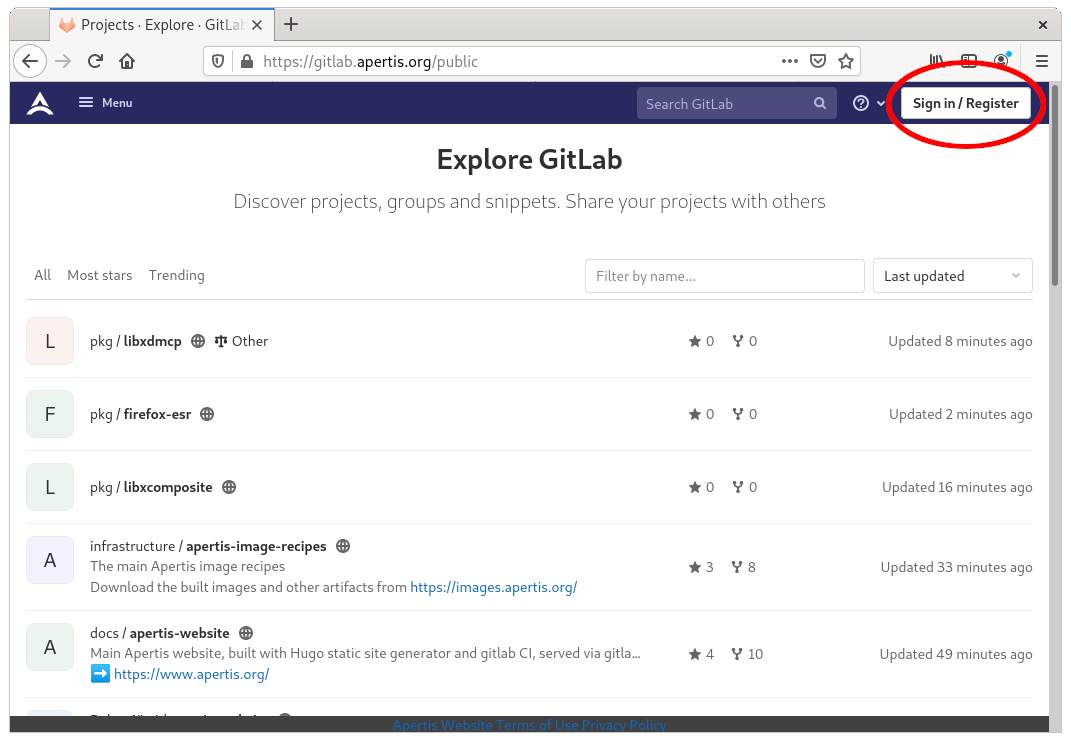Image resolution: width=1071 pixels, height=742 pixels.
Task: Open the pkg / libxcomposite project
Action: [151, 487]
